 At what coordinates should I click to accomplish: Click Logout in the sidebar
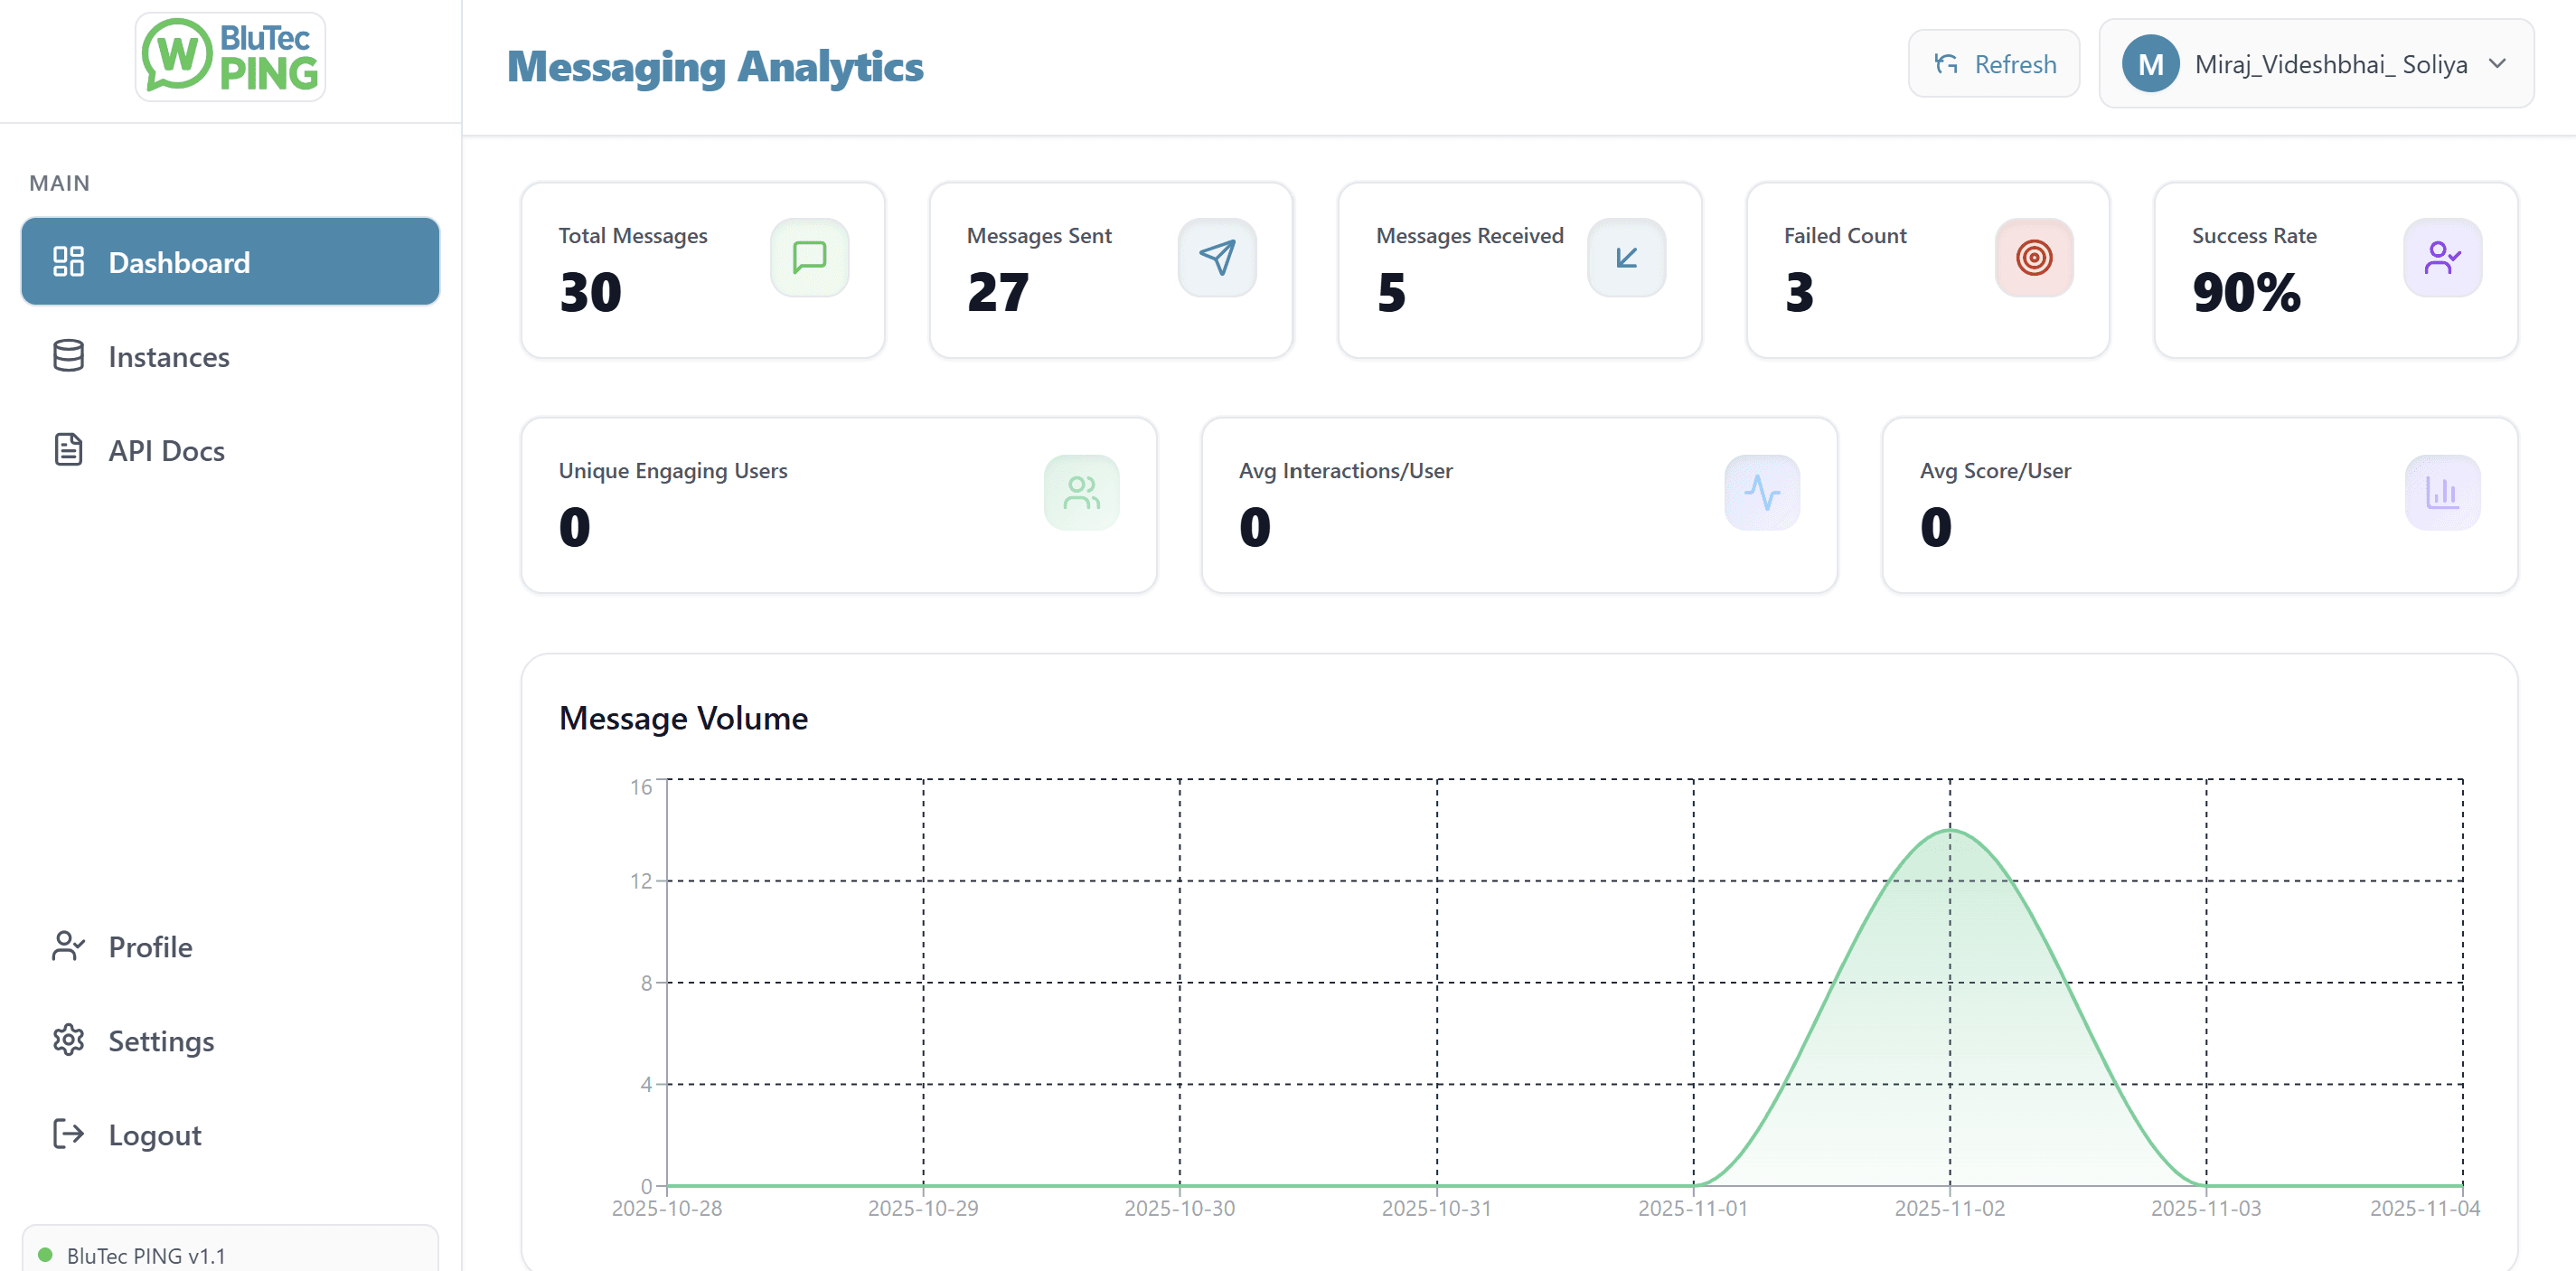(154, 1134)
